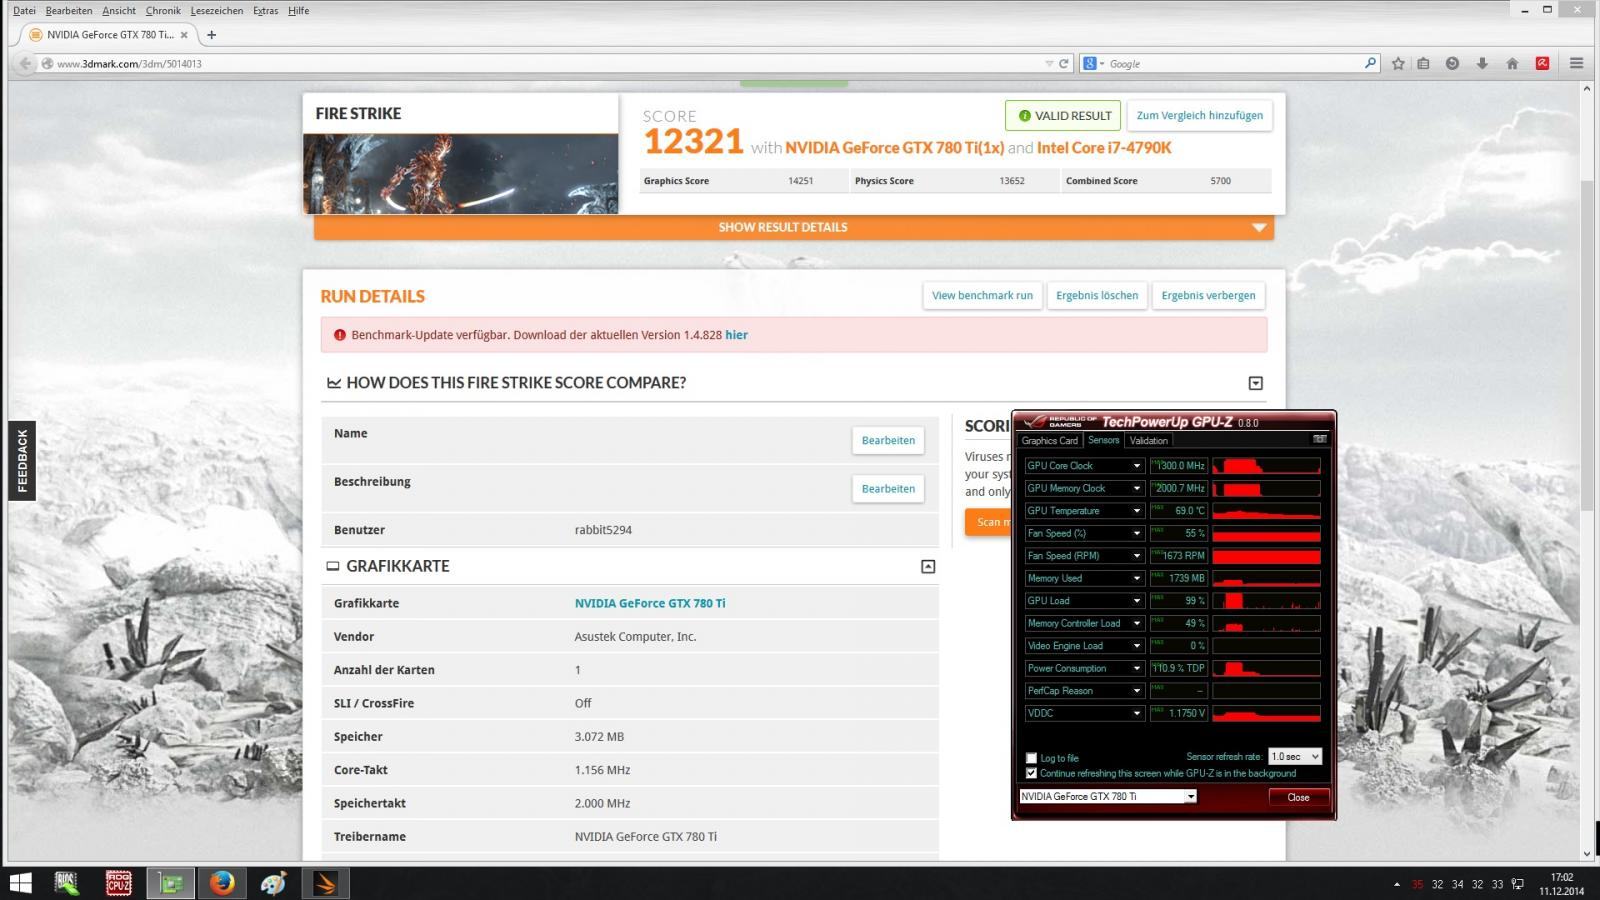
Task: Open GPU selector dropdown in GPU-Z
Action: click(x=1107, y=797)
